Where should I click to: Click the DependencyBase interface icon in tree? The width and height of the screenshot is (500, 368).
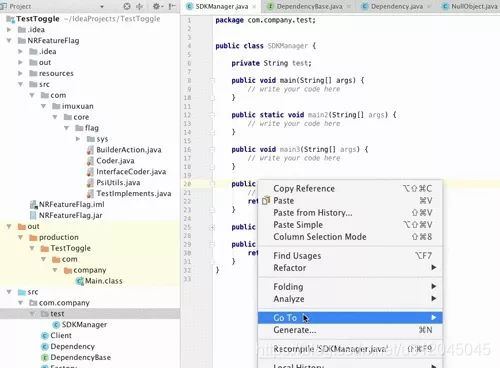coord(45,358)
